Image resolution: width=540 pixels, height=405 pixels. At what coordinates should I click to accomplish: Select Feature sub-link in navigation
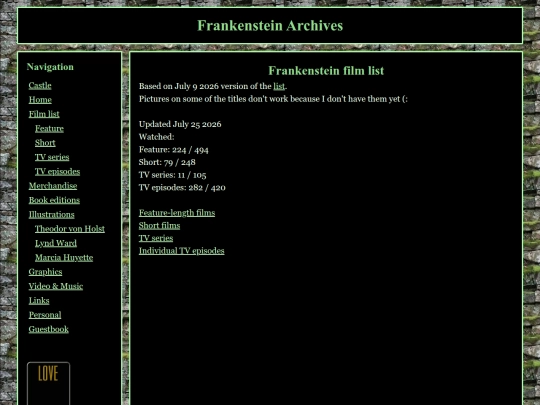click(49, 128)
